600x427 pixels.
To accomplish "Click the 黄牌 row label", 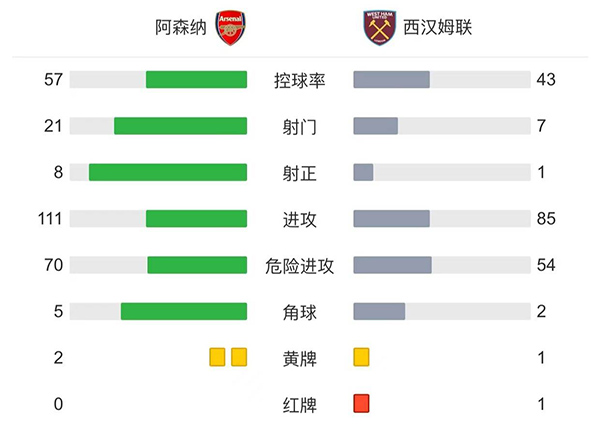I will (300, 358).
